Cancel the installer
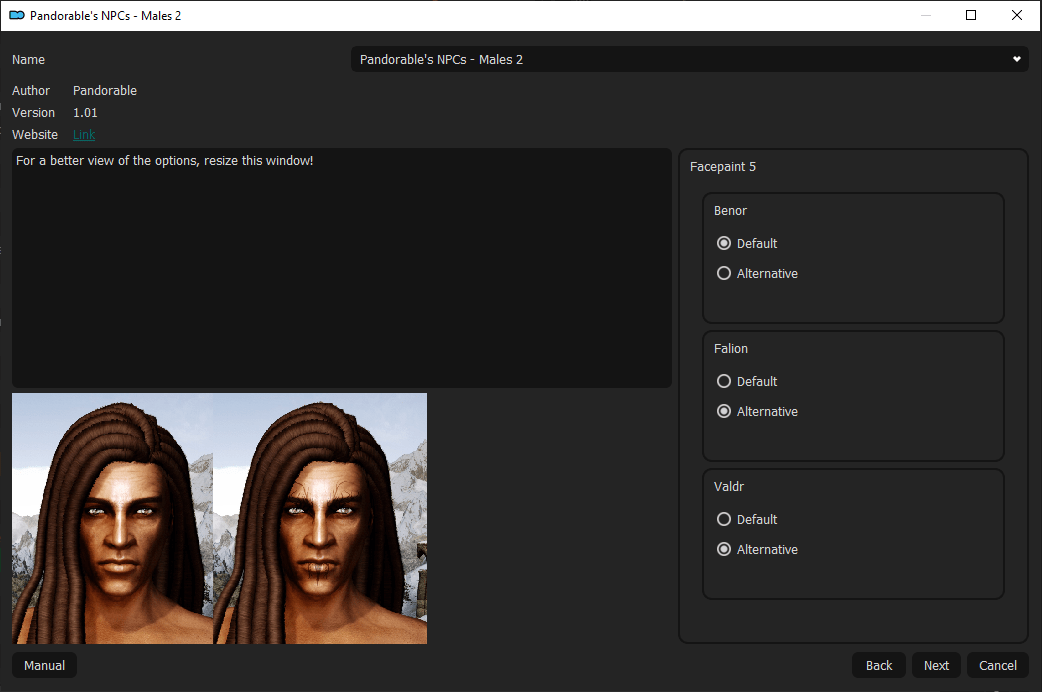The width and height of the screenshot is (1042, 692). pyautogui.click(x=997, y=665)
